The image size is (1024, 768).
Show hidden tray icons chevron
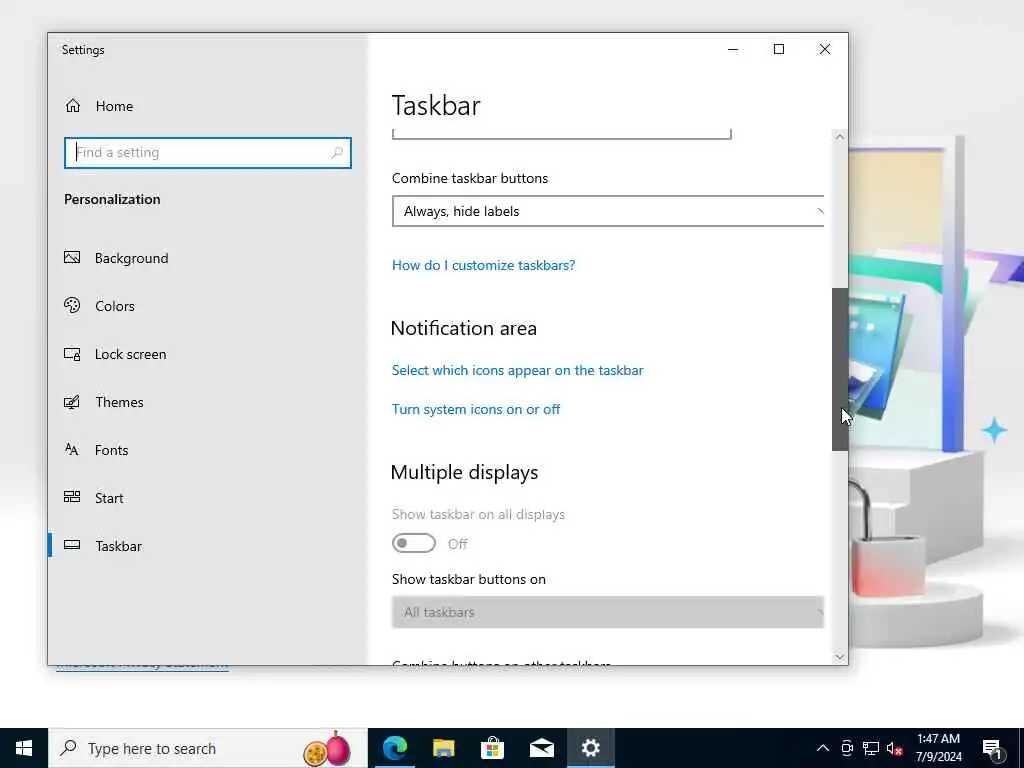coord(823,748)
